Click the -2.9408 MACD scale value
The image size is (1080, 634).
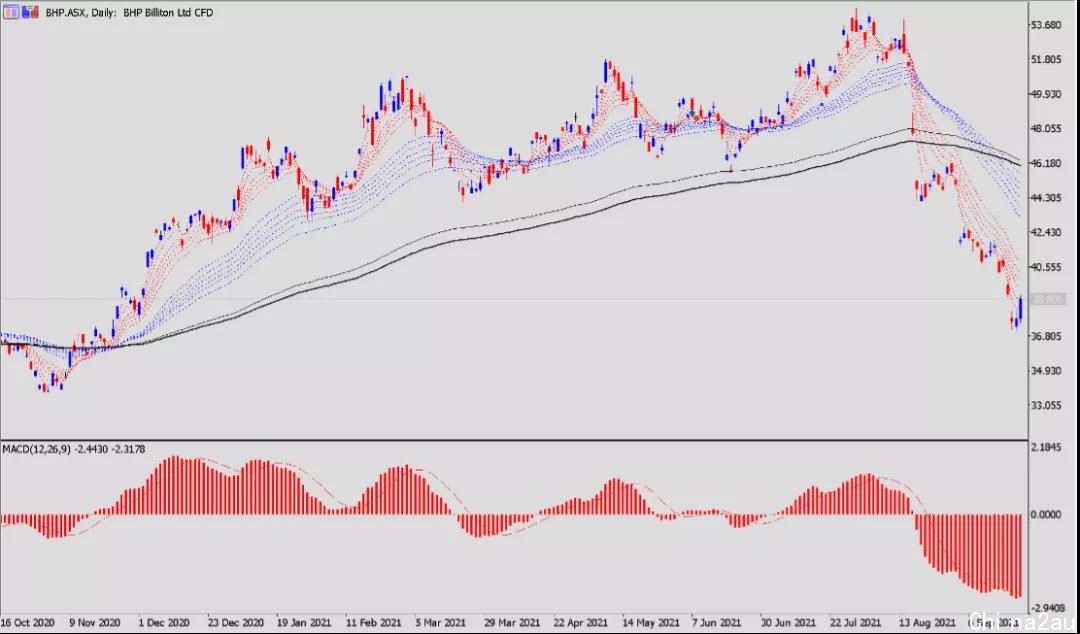[x=1049, y=608]
